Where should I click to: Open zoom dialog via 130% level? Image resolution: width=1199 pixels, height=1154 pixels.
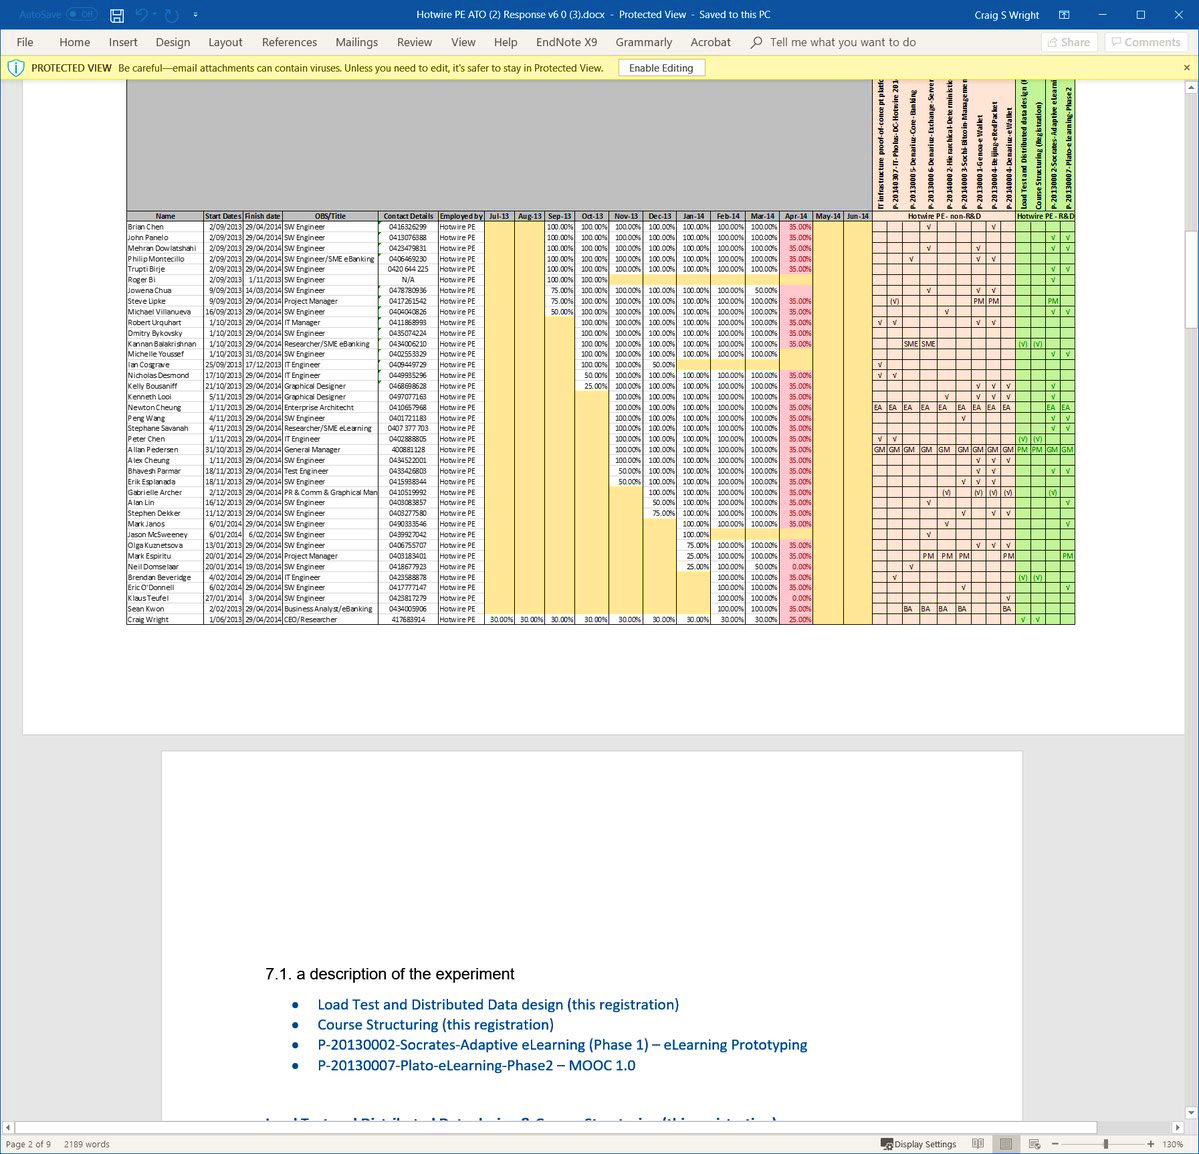(1172, 1144)
